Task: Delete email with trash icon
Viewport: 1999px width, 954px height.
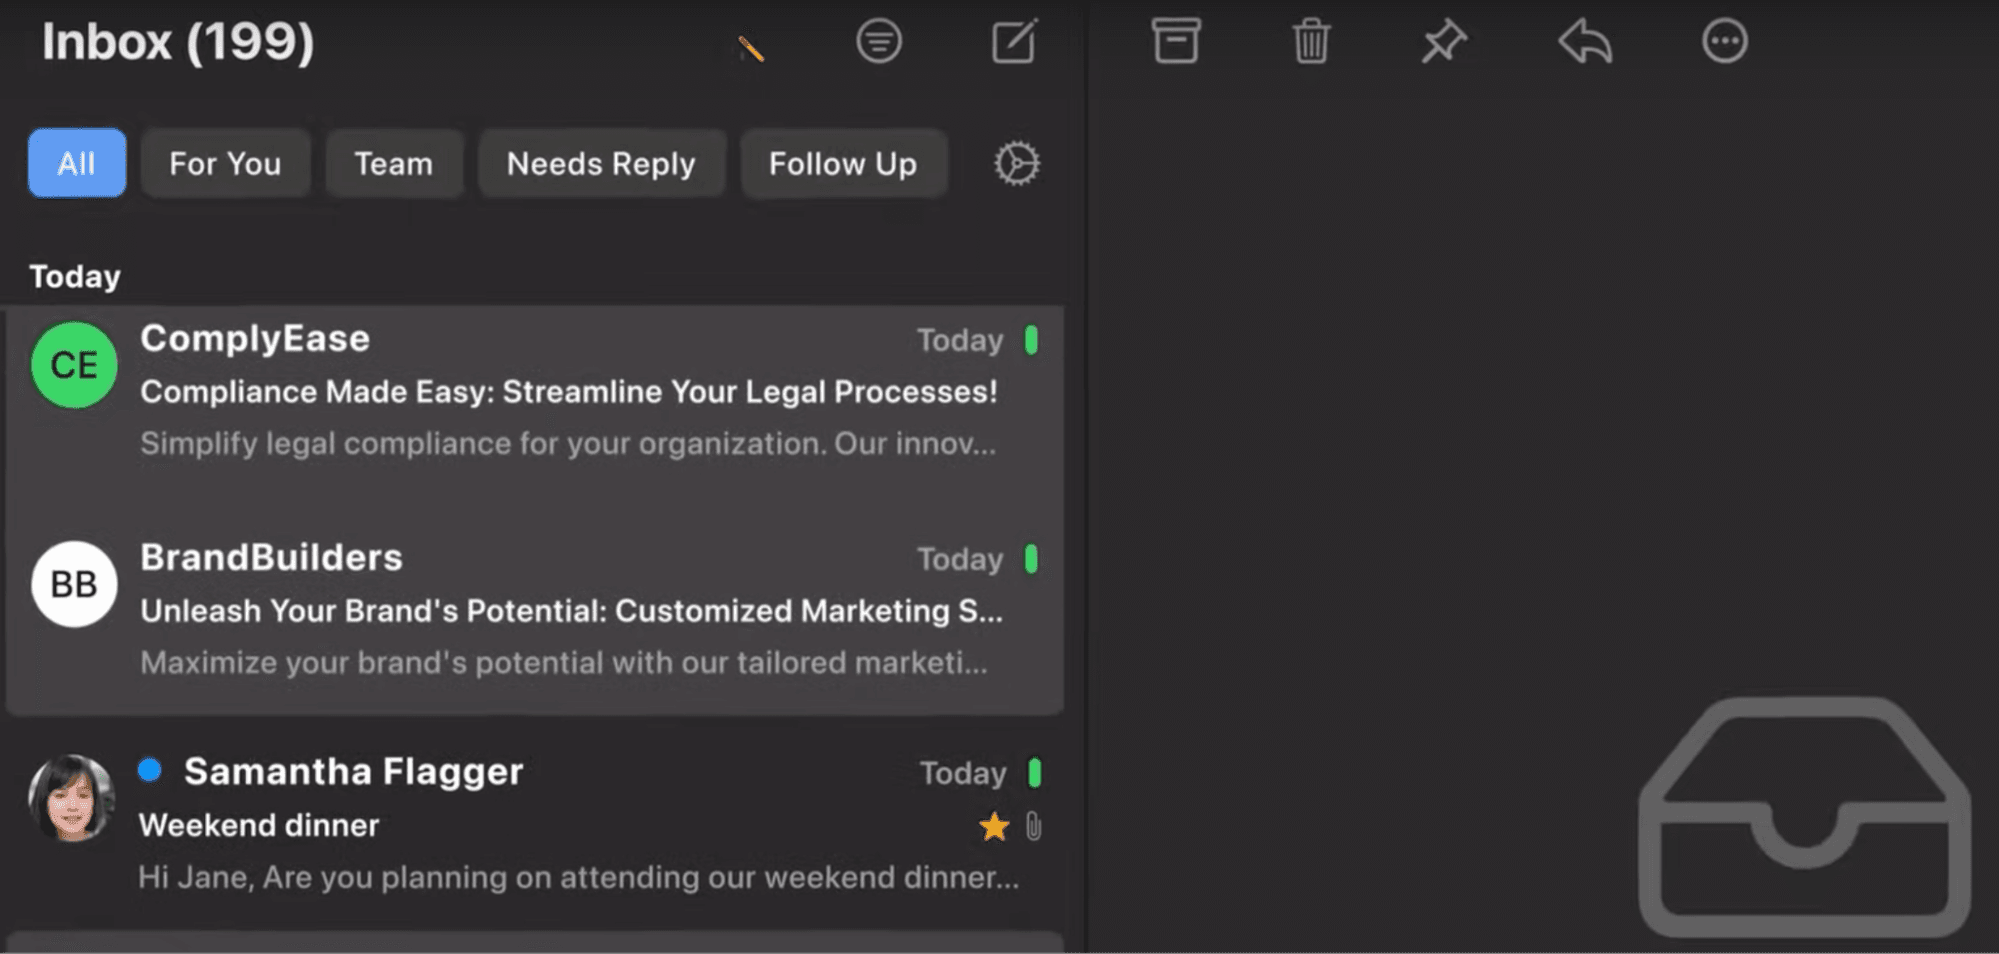Action: tap(1310, 42)
